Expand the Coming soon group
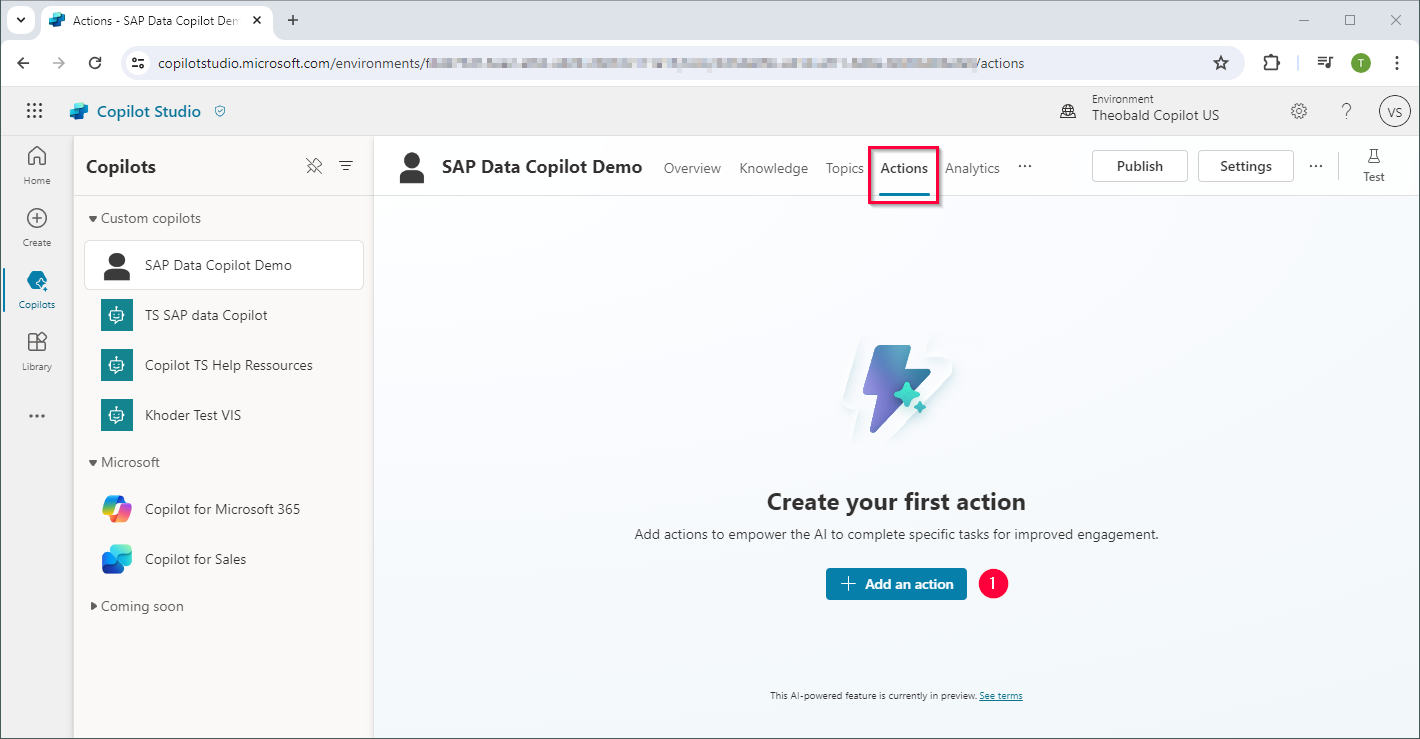This screenshot has height=739, width=1420. 94,607
